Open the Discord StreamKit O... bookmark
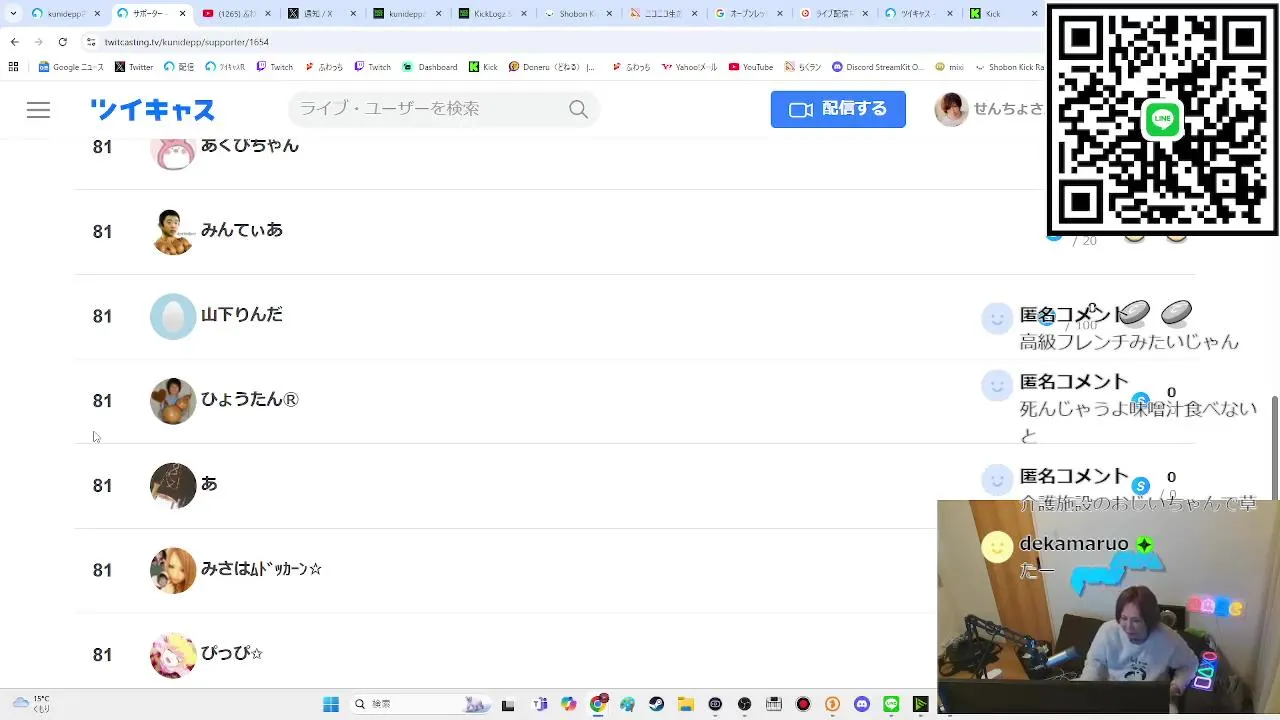Image resolution: width=1280 pixels, height=720 pixels. coord(878,67)
